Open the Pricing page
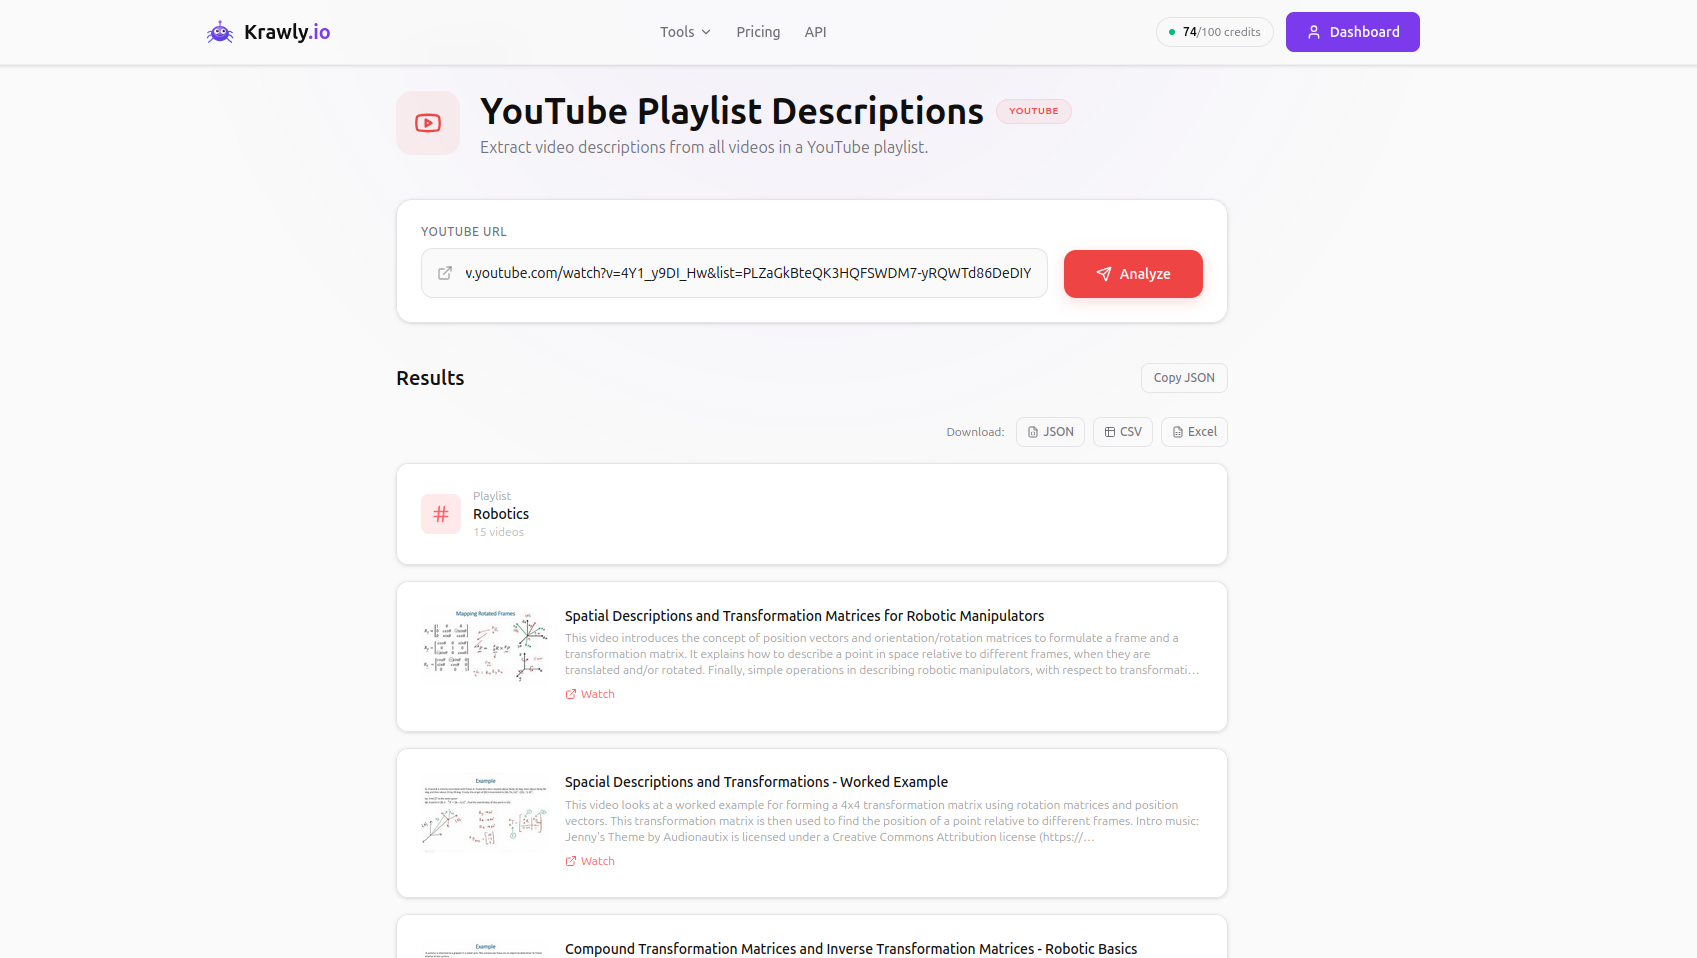 coord(758,32)
